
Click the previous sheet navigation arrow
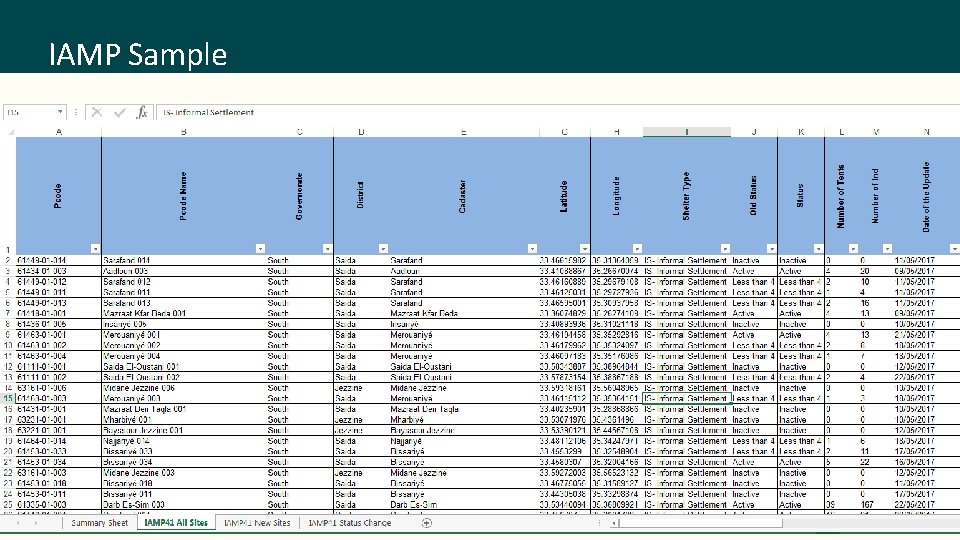[18, 523]
